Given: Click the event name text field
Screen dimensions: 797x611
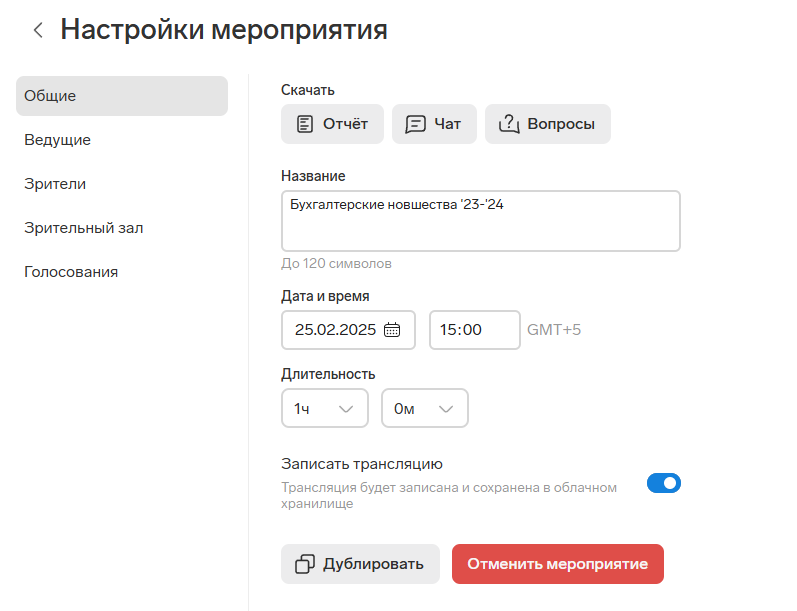Looking at the screenshot, I should (x=481, y=221).
